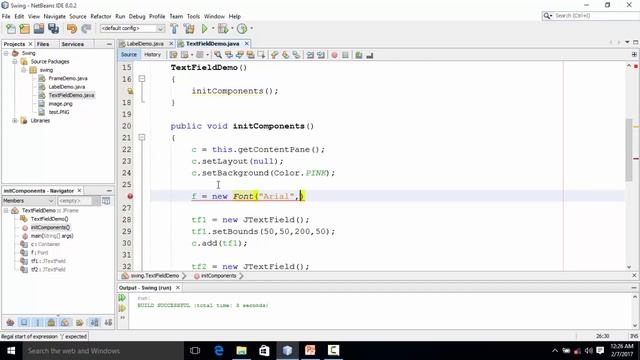Click the Profile Project clock icon
The width and height of the screenshot is (640, 360).
(x=242, y=29)
